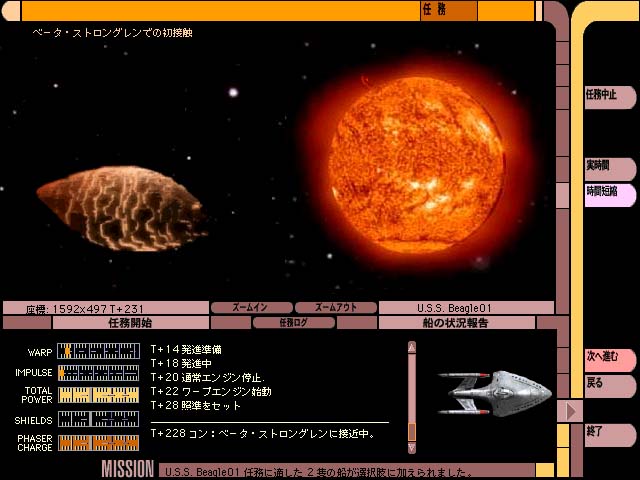Click the U.S.S. Beagle01 ship name bar
Viewport: 640px width, 480px height.
(466, 308)
